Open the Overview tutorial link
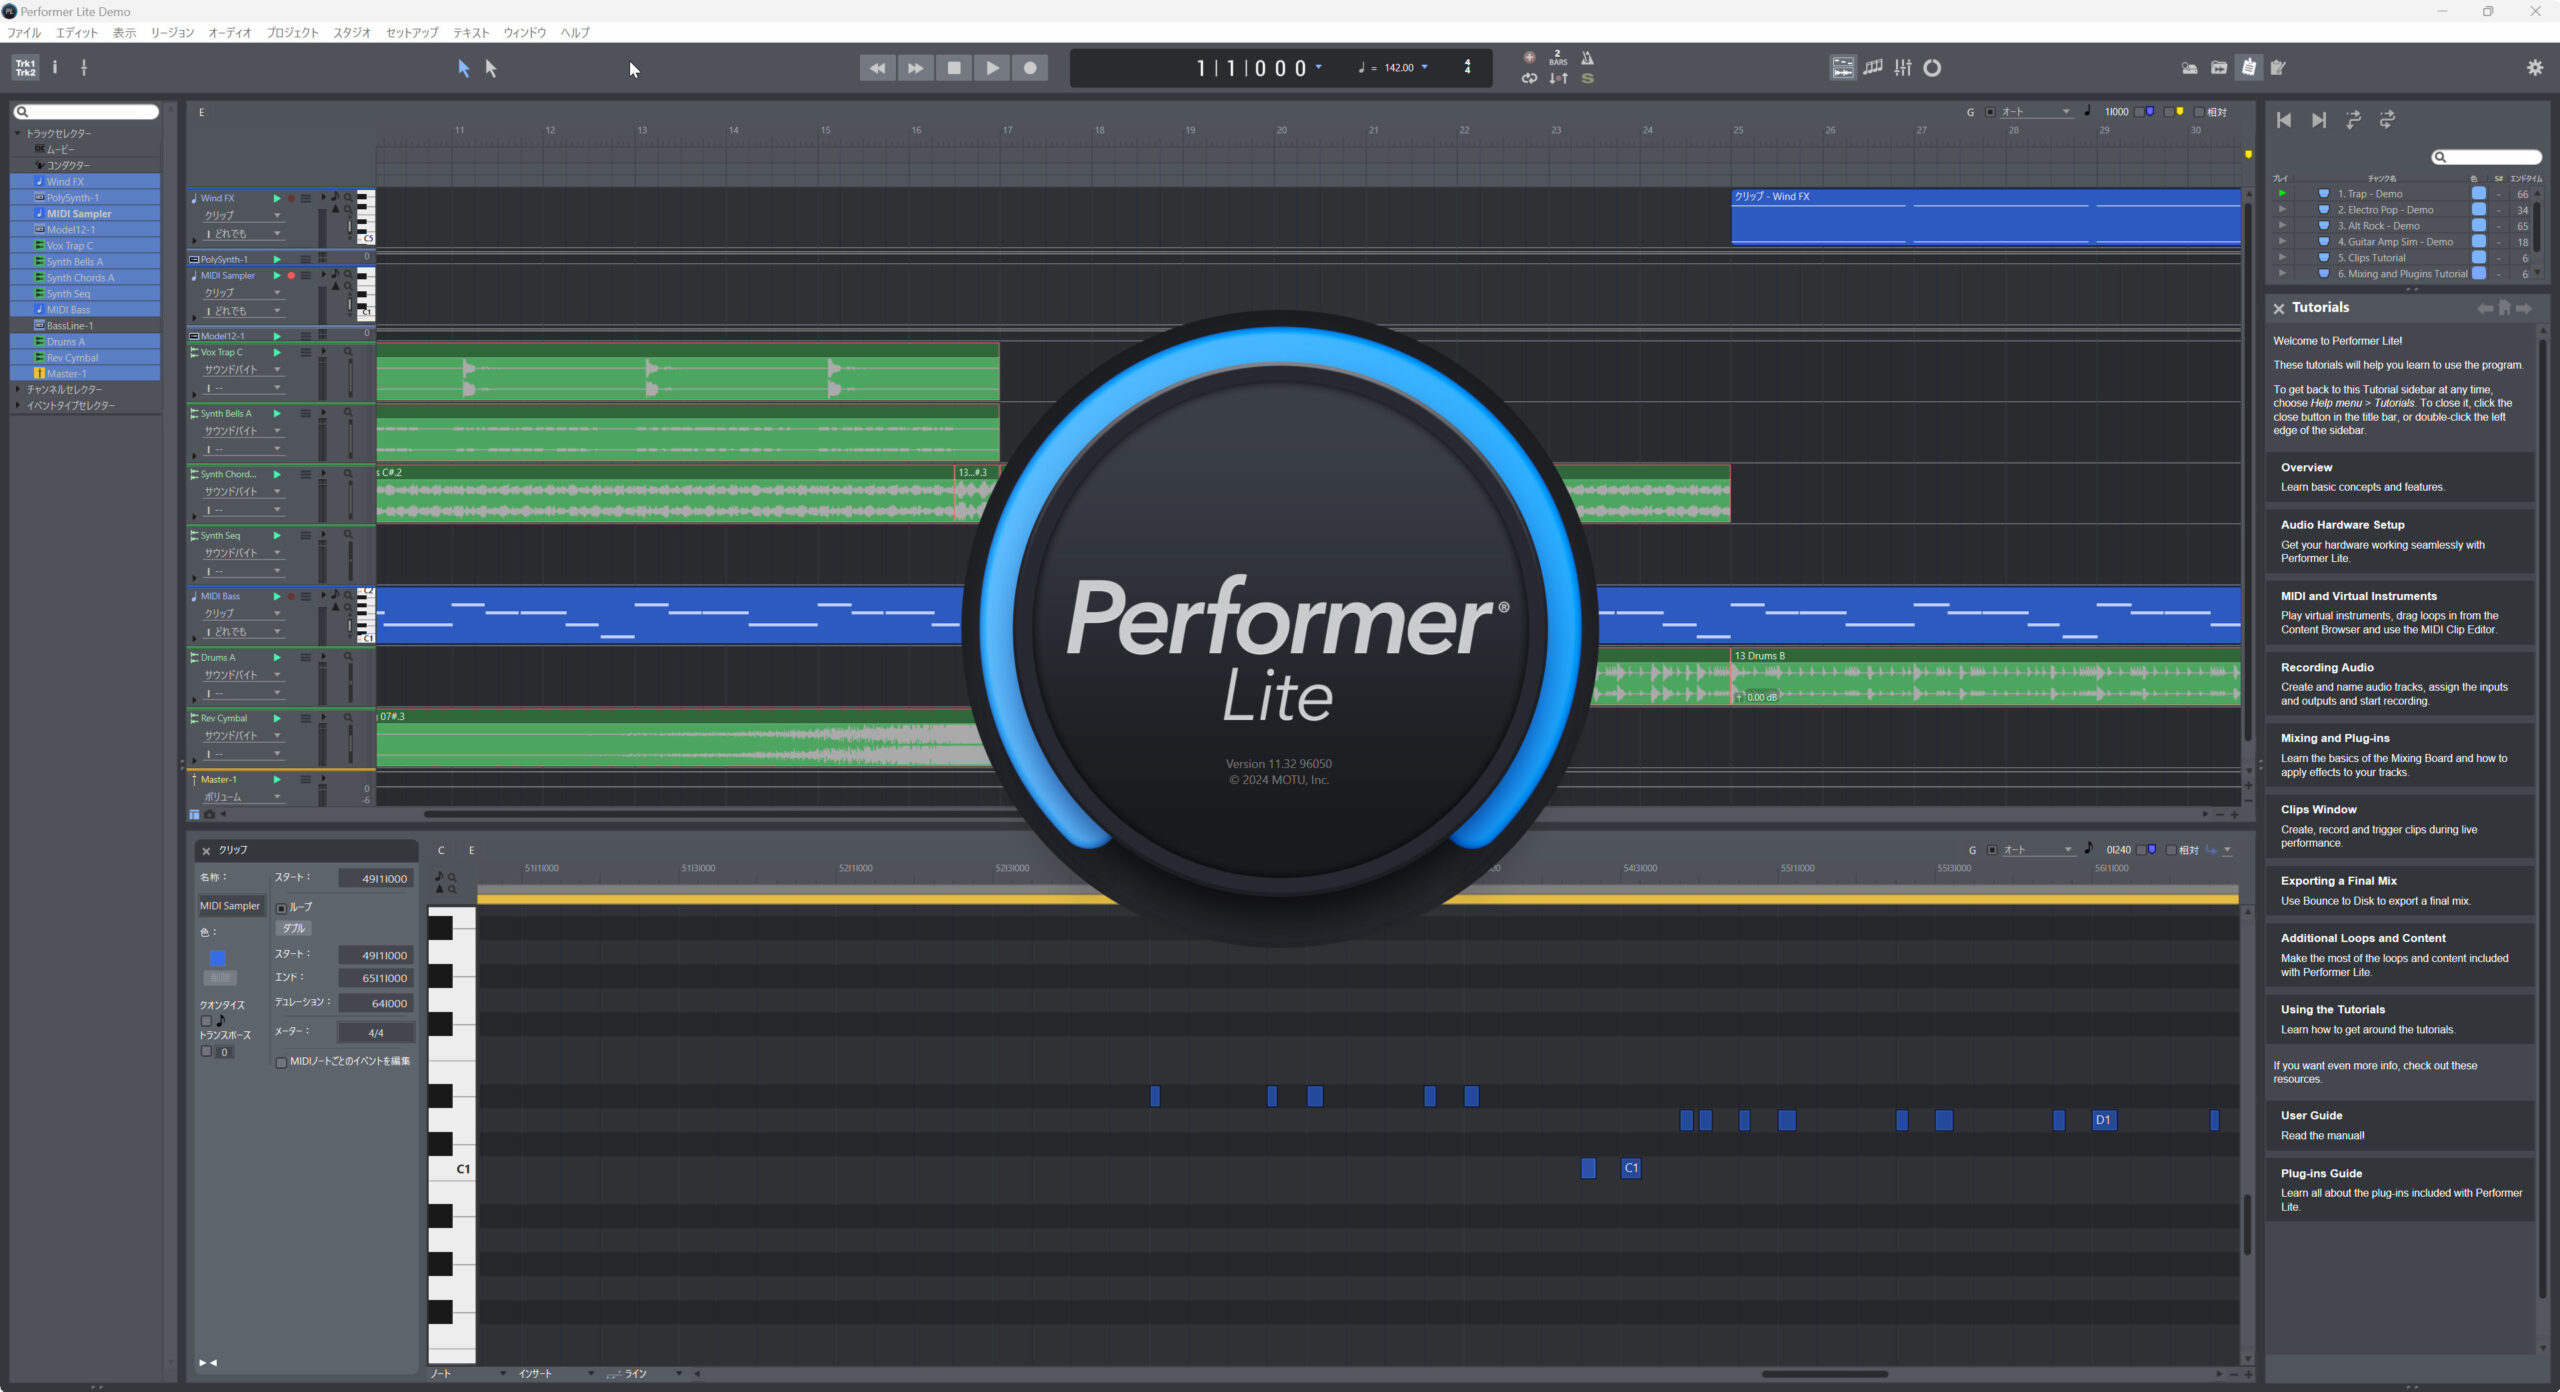Screen dimensions: 2560x1392 2400,477
